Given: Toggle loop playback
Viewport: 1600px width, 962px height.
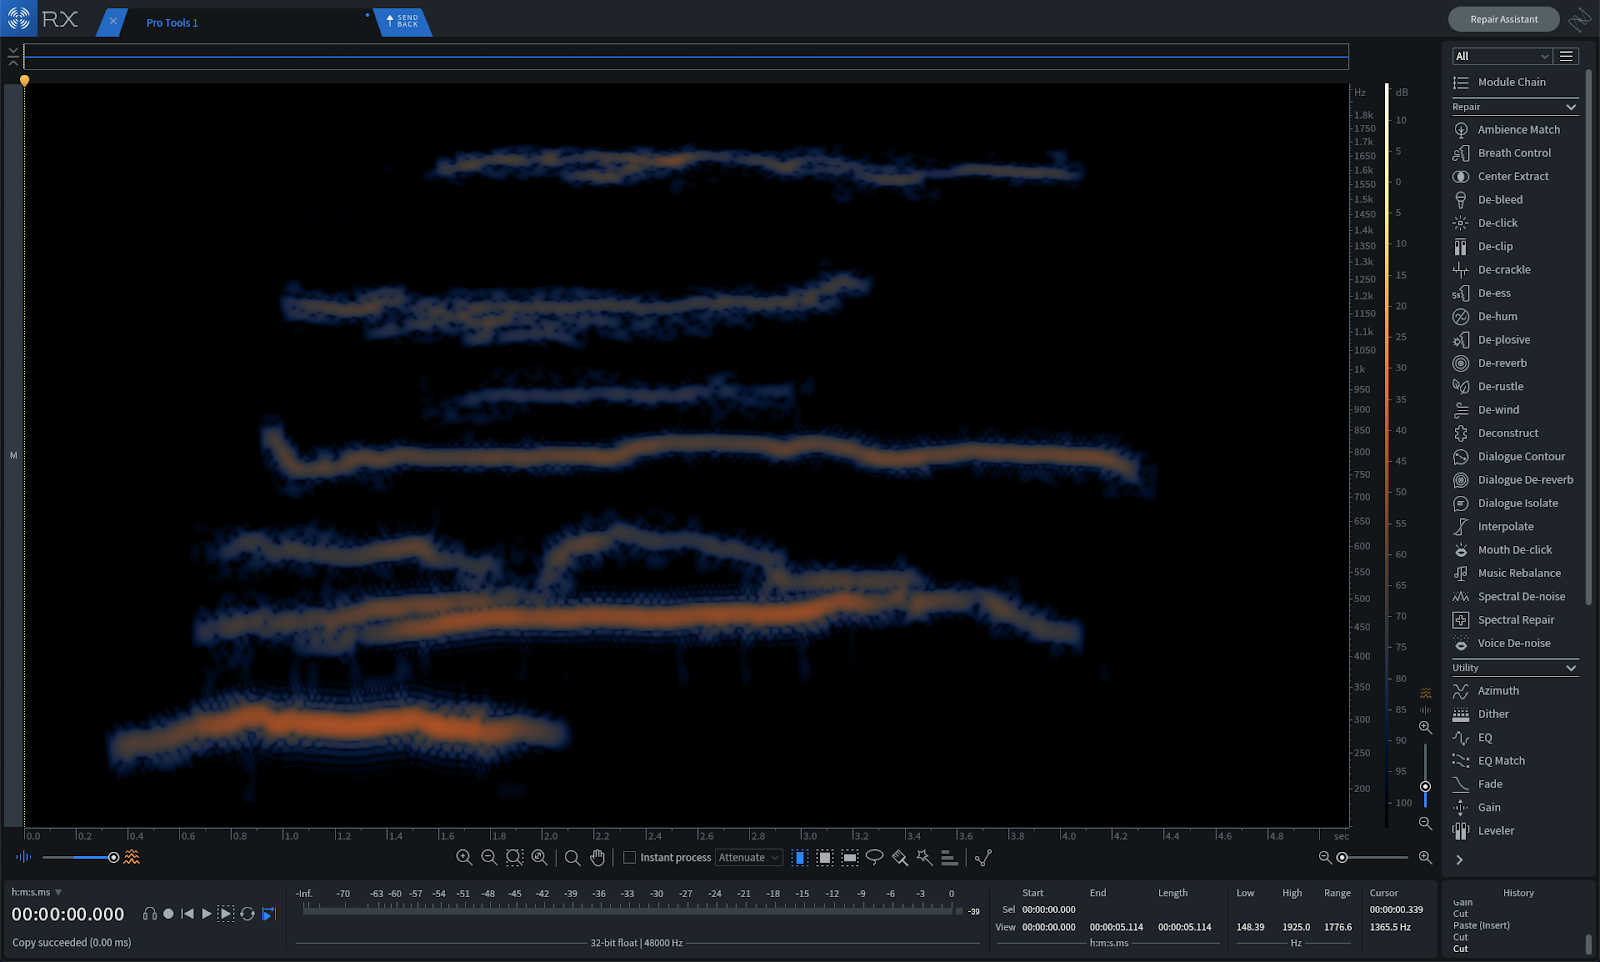Looking at the screenshot, I should click(x=247, y=914).
